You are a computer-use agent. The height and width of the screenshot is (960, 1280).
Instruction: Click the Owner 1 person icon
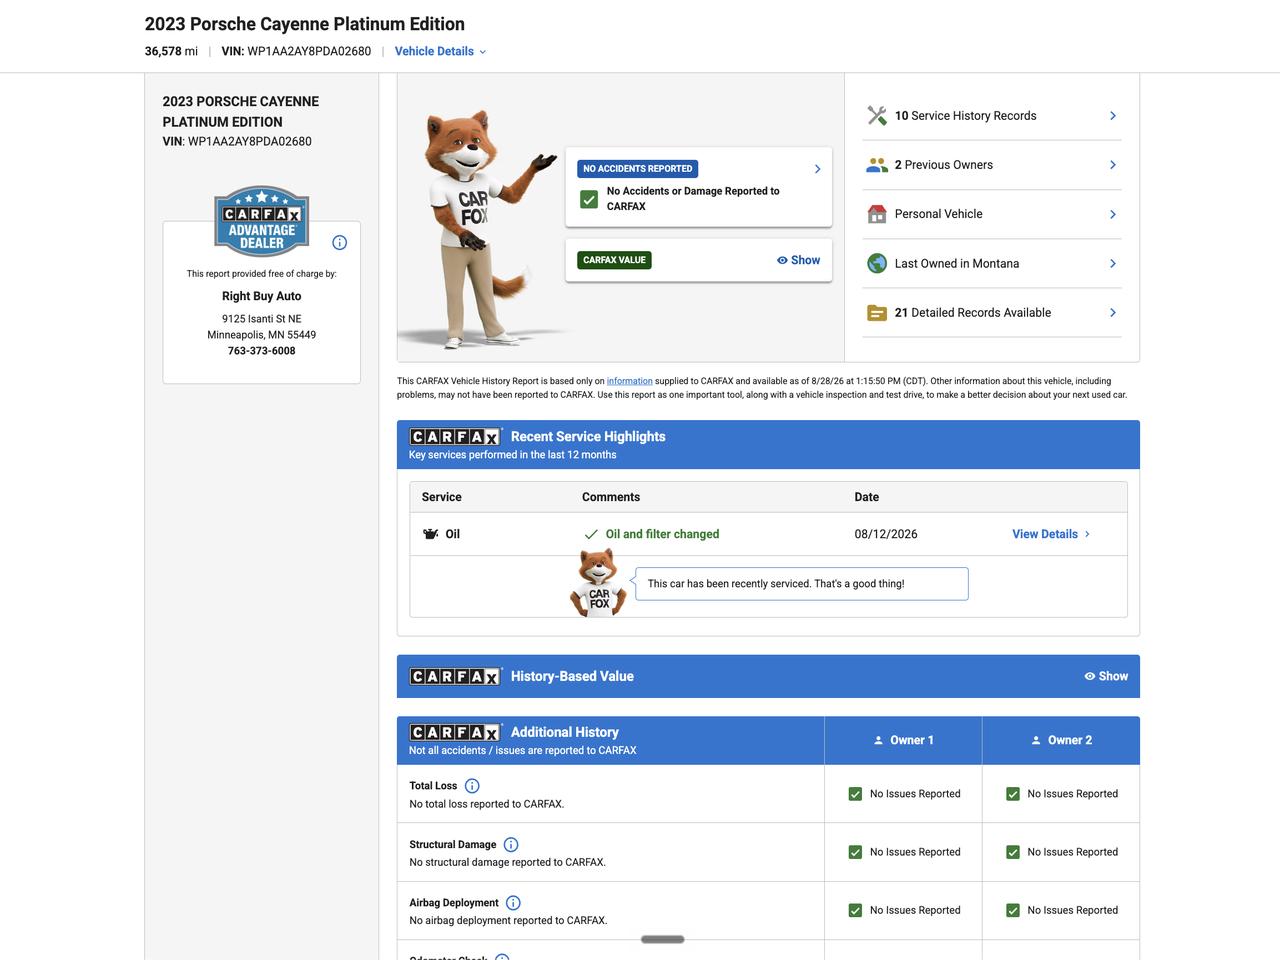point(879,741)
